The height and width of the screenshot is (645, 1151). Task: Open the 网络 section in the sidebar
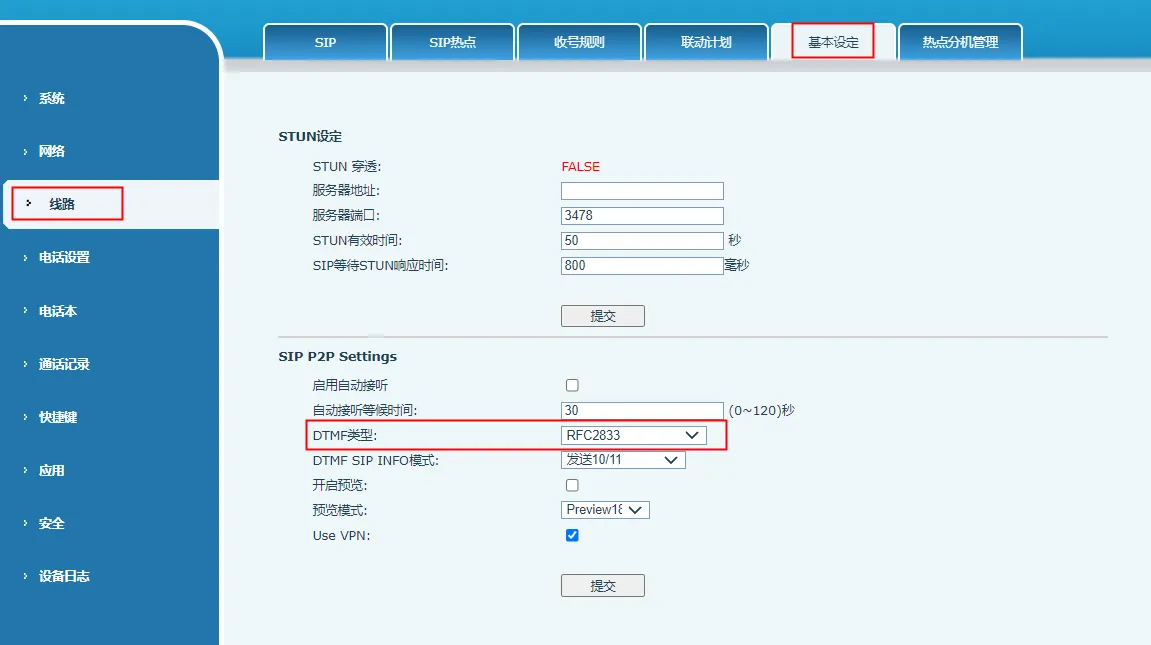(x=51, y=150)
